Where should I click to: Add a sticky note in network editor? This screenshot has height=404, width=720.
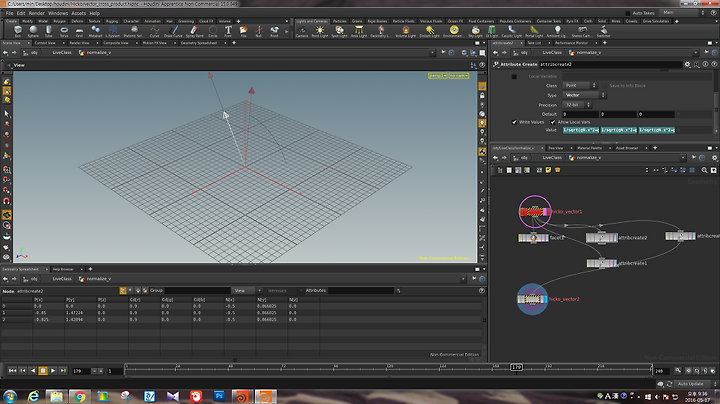point(548,170)
